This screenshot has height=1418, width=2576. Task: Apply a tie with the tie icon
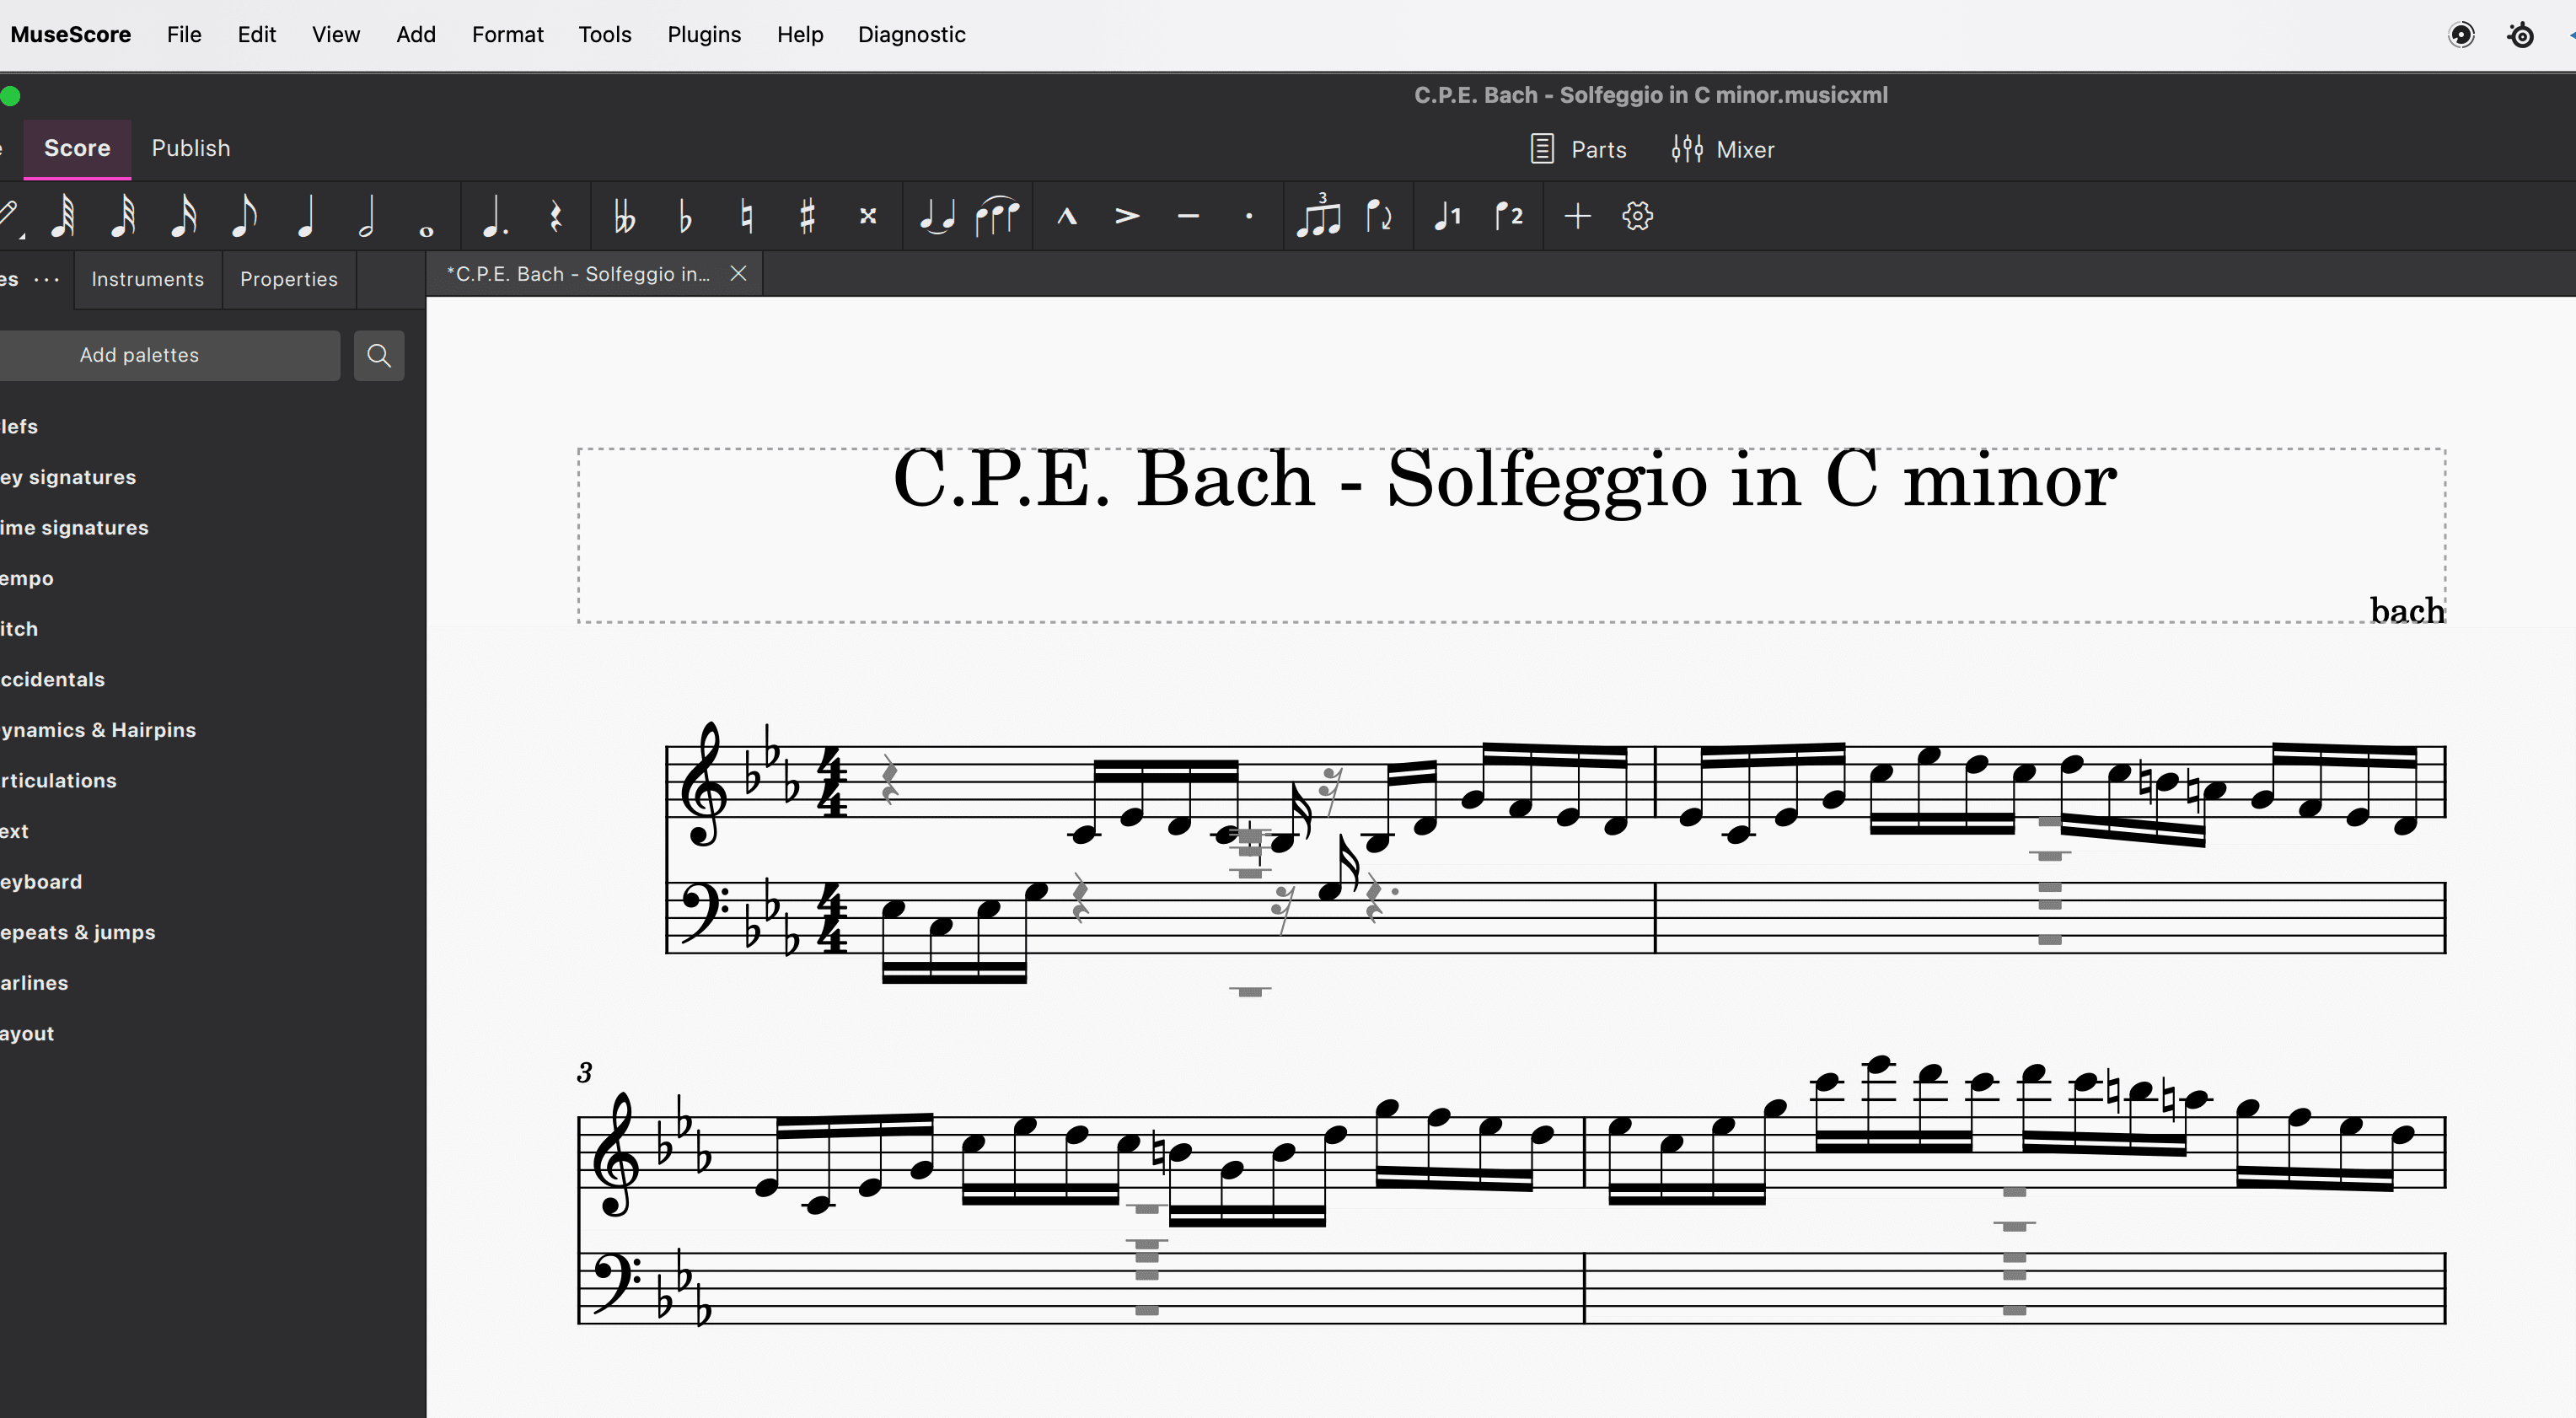click(x=937, y=215)
